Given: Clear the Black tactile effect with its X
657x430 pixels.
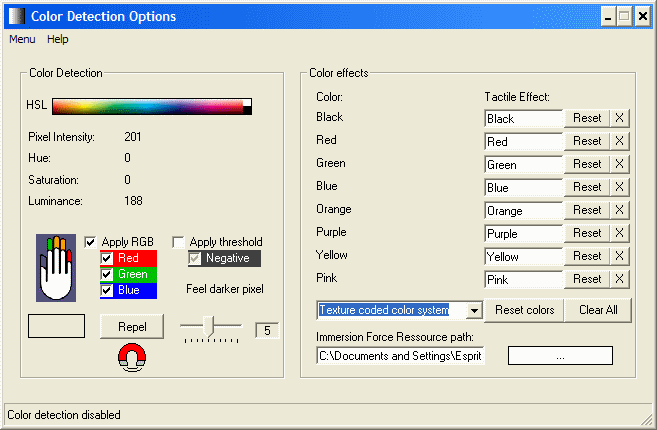Looking at the screenshot, I should coord(619,118).
